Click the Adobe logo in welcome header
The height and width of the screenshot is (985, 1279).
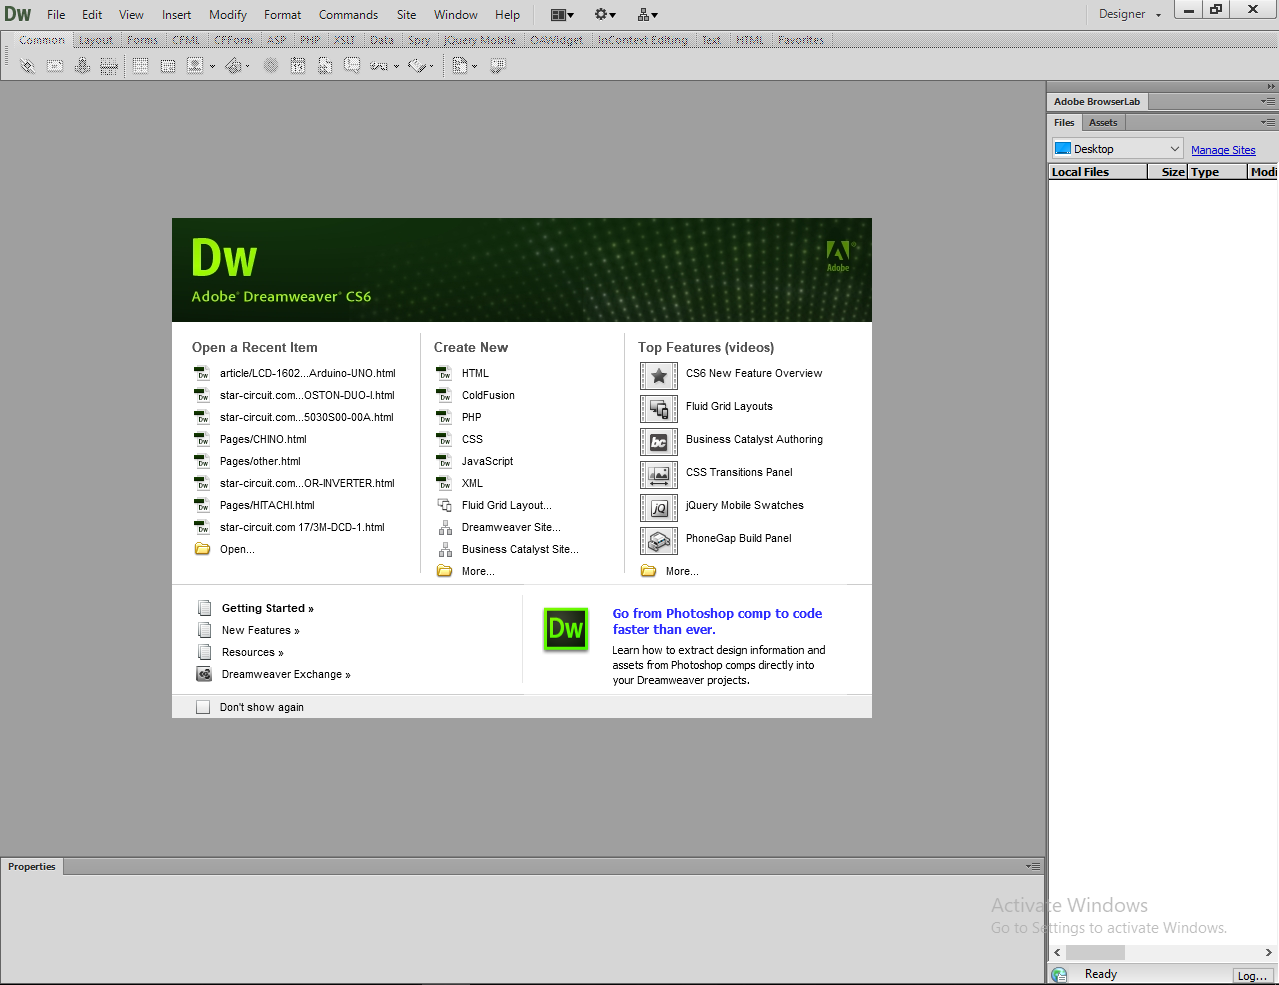(x=838, y=256)
